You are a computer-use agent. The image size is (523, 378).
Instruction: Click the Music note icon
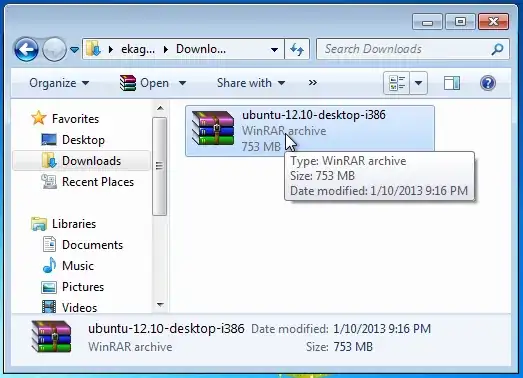pyautogui.click(x=49, y=266)
